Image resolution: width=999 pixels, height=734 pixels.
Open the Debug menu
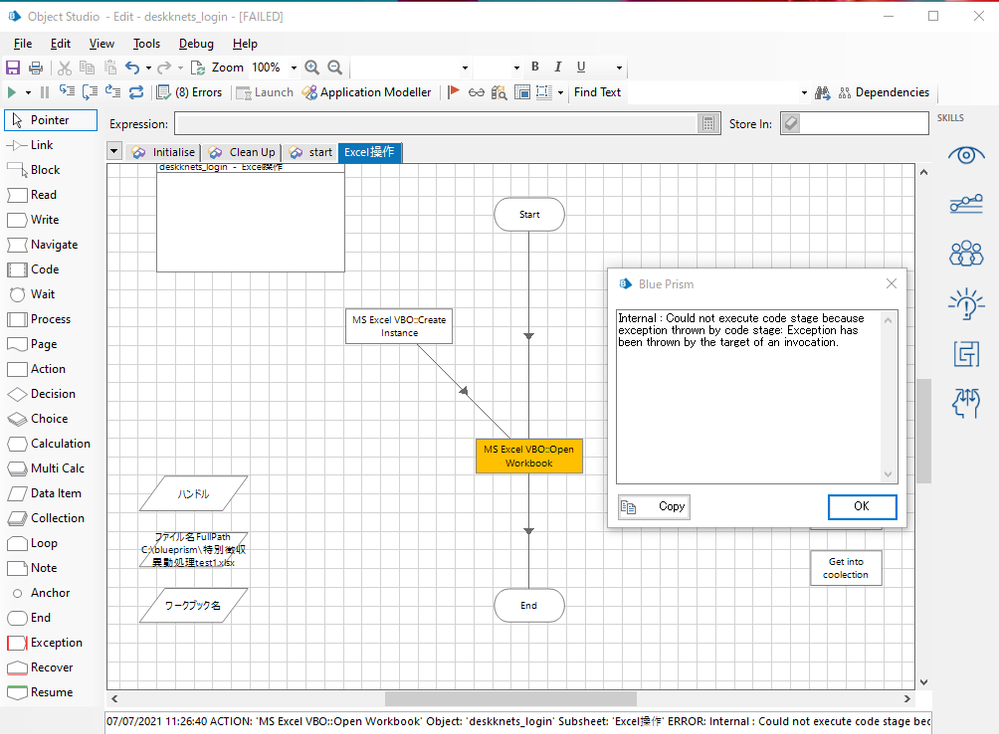[x=196, y=44]
